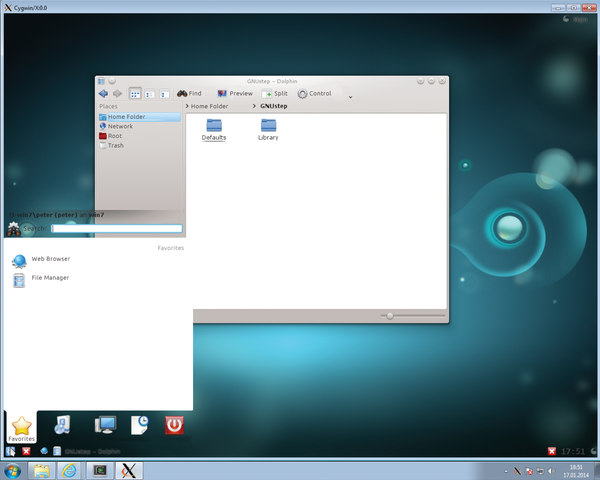Click Home Folder in breadcrumb path

point(209,106)
